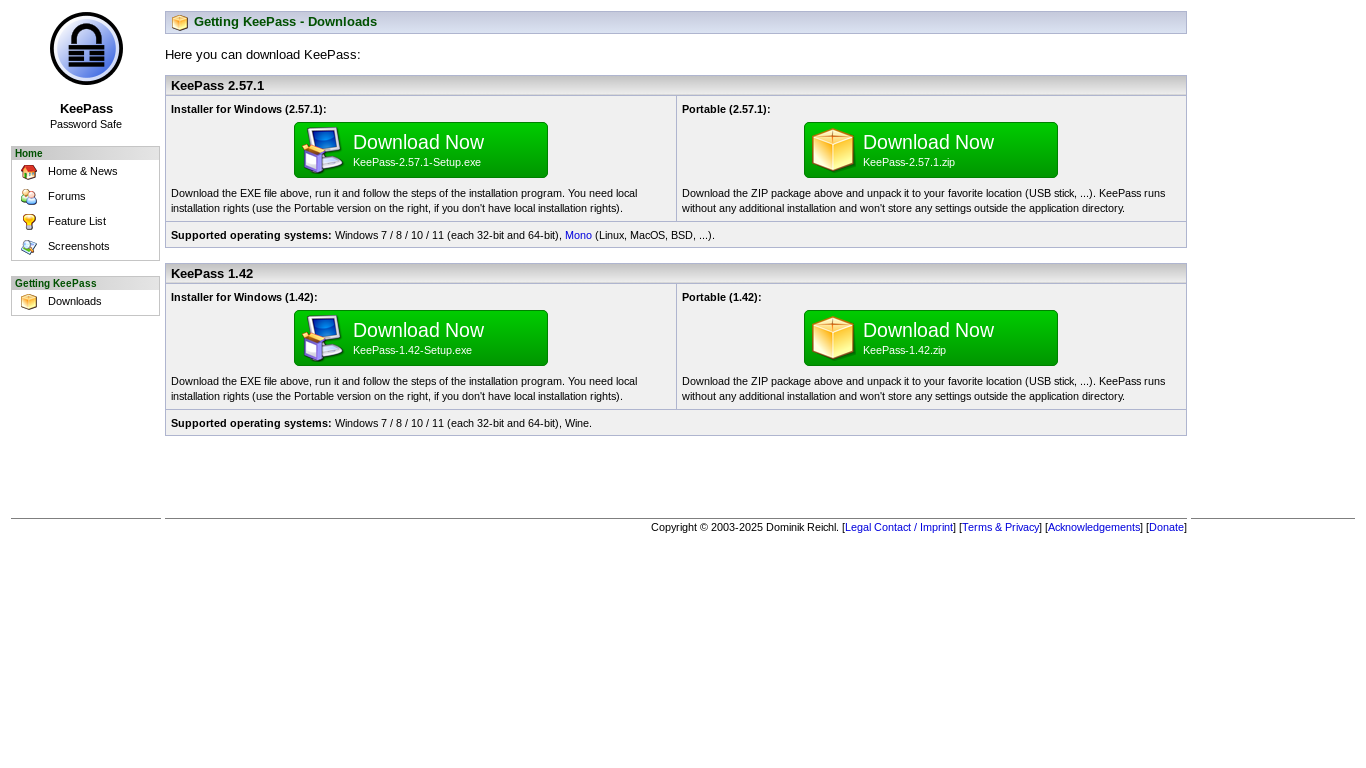Image resolution: width=1366 pixels, height=768 pixels.
Task: View the Screenshots page
Action: tap(79, 247)
